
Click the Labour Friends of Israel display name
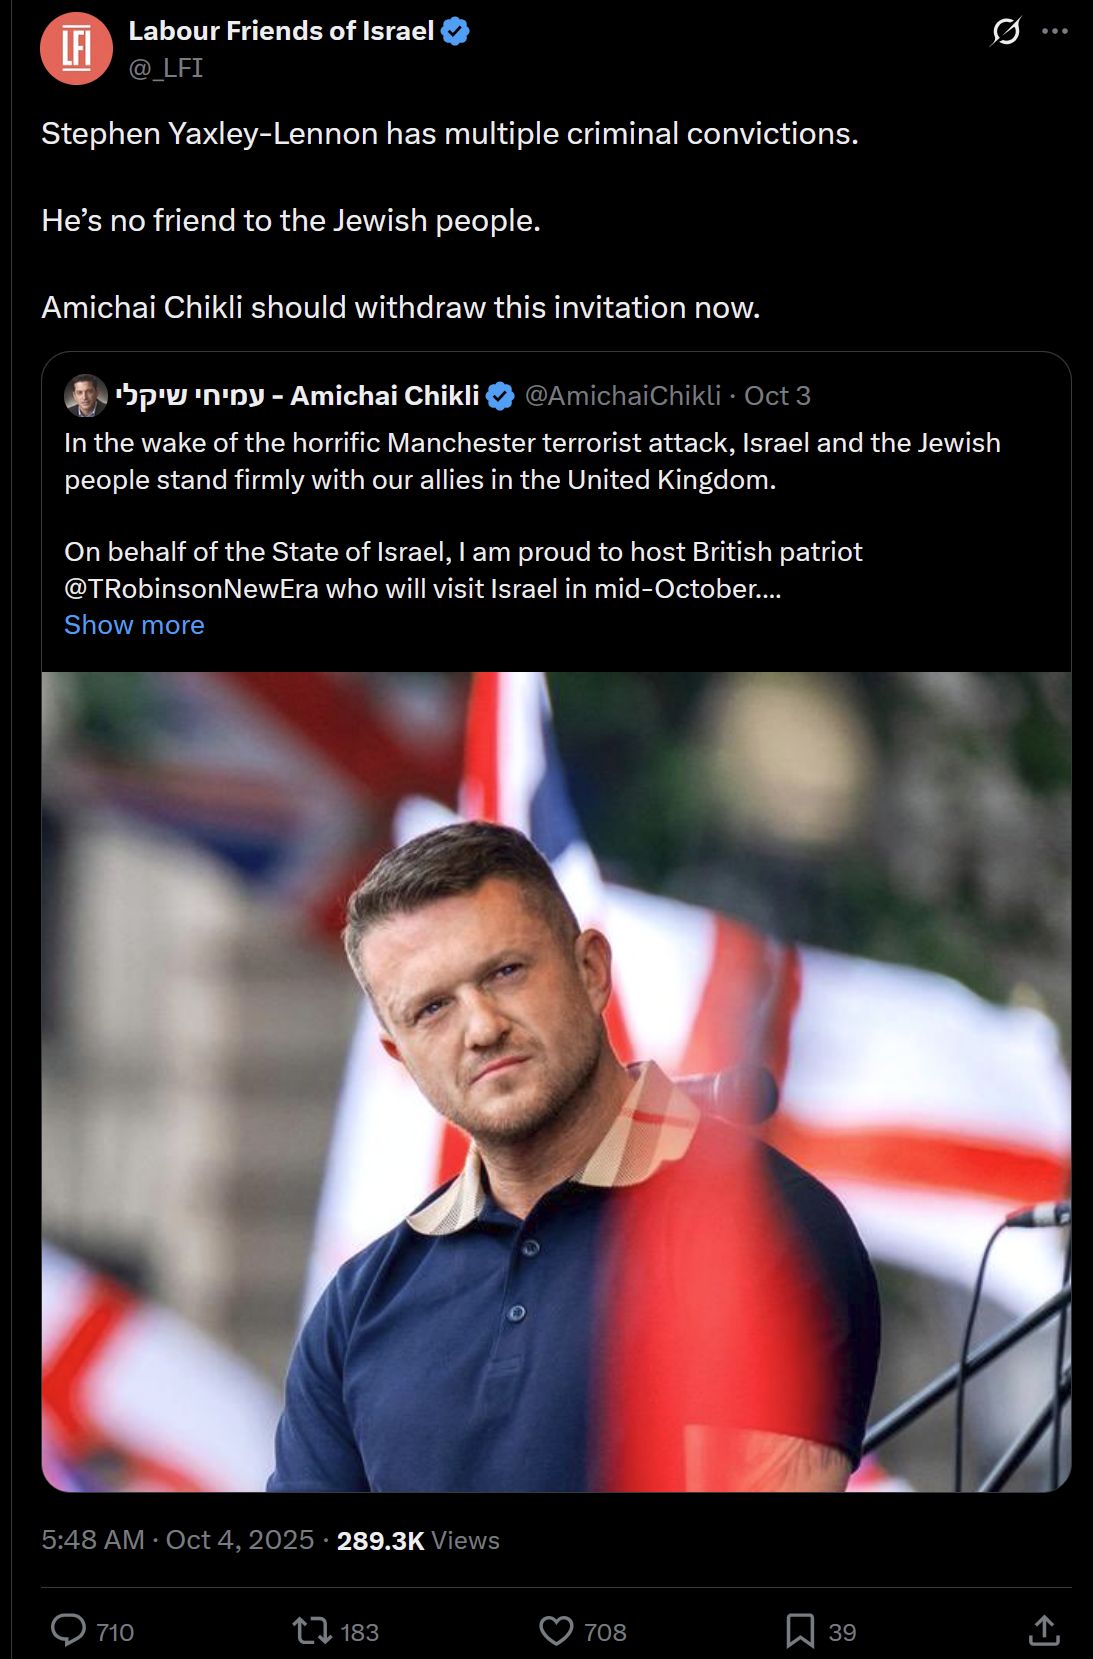pyautogui.click(x=281, y=31)
